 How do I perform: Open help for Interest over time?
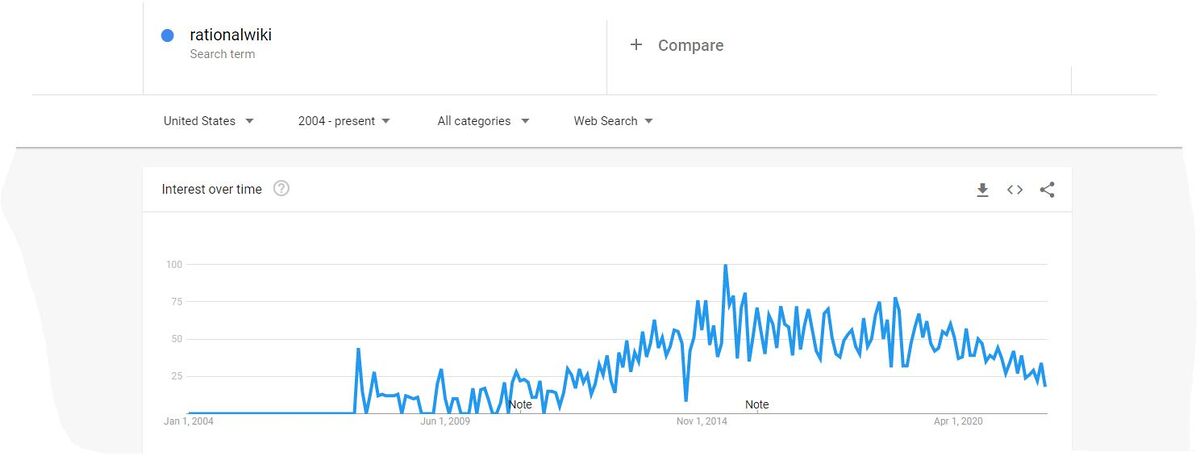click(281, 189)
